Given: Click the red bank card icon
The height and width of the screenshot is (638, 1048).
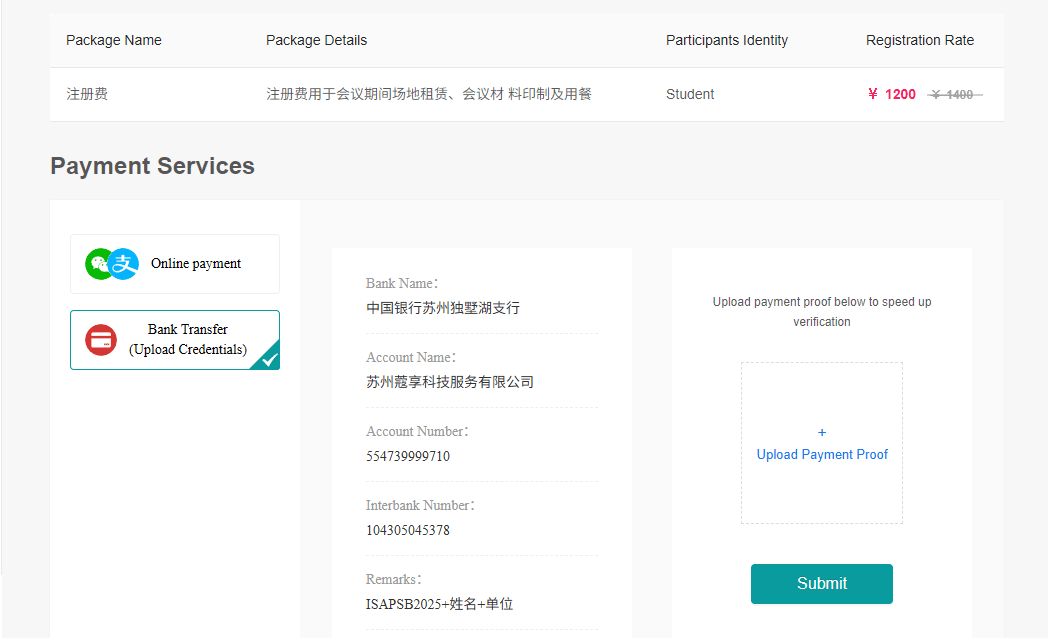Looking at the screenshot, I should click(101, 340).
